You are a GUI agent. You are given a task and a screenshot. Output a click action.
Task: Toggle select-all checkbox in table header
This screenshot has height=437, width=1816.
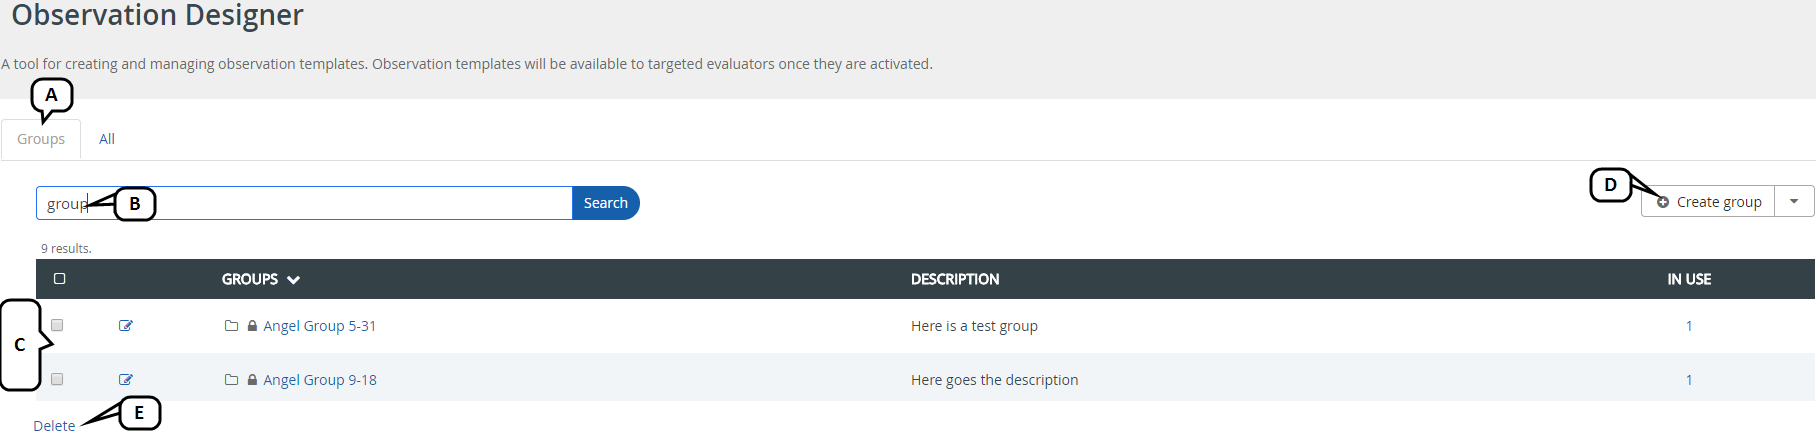point(60,279)
